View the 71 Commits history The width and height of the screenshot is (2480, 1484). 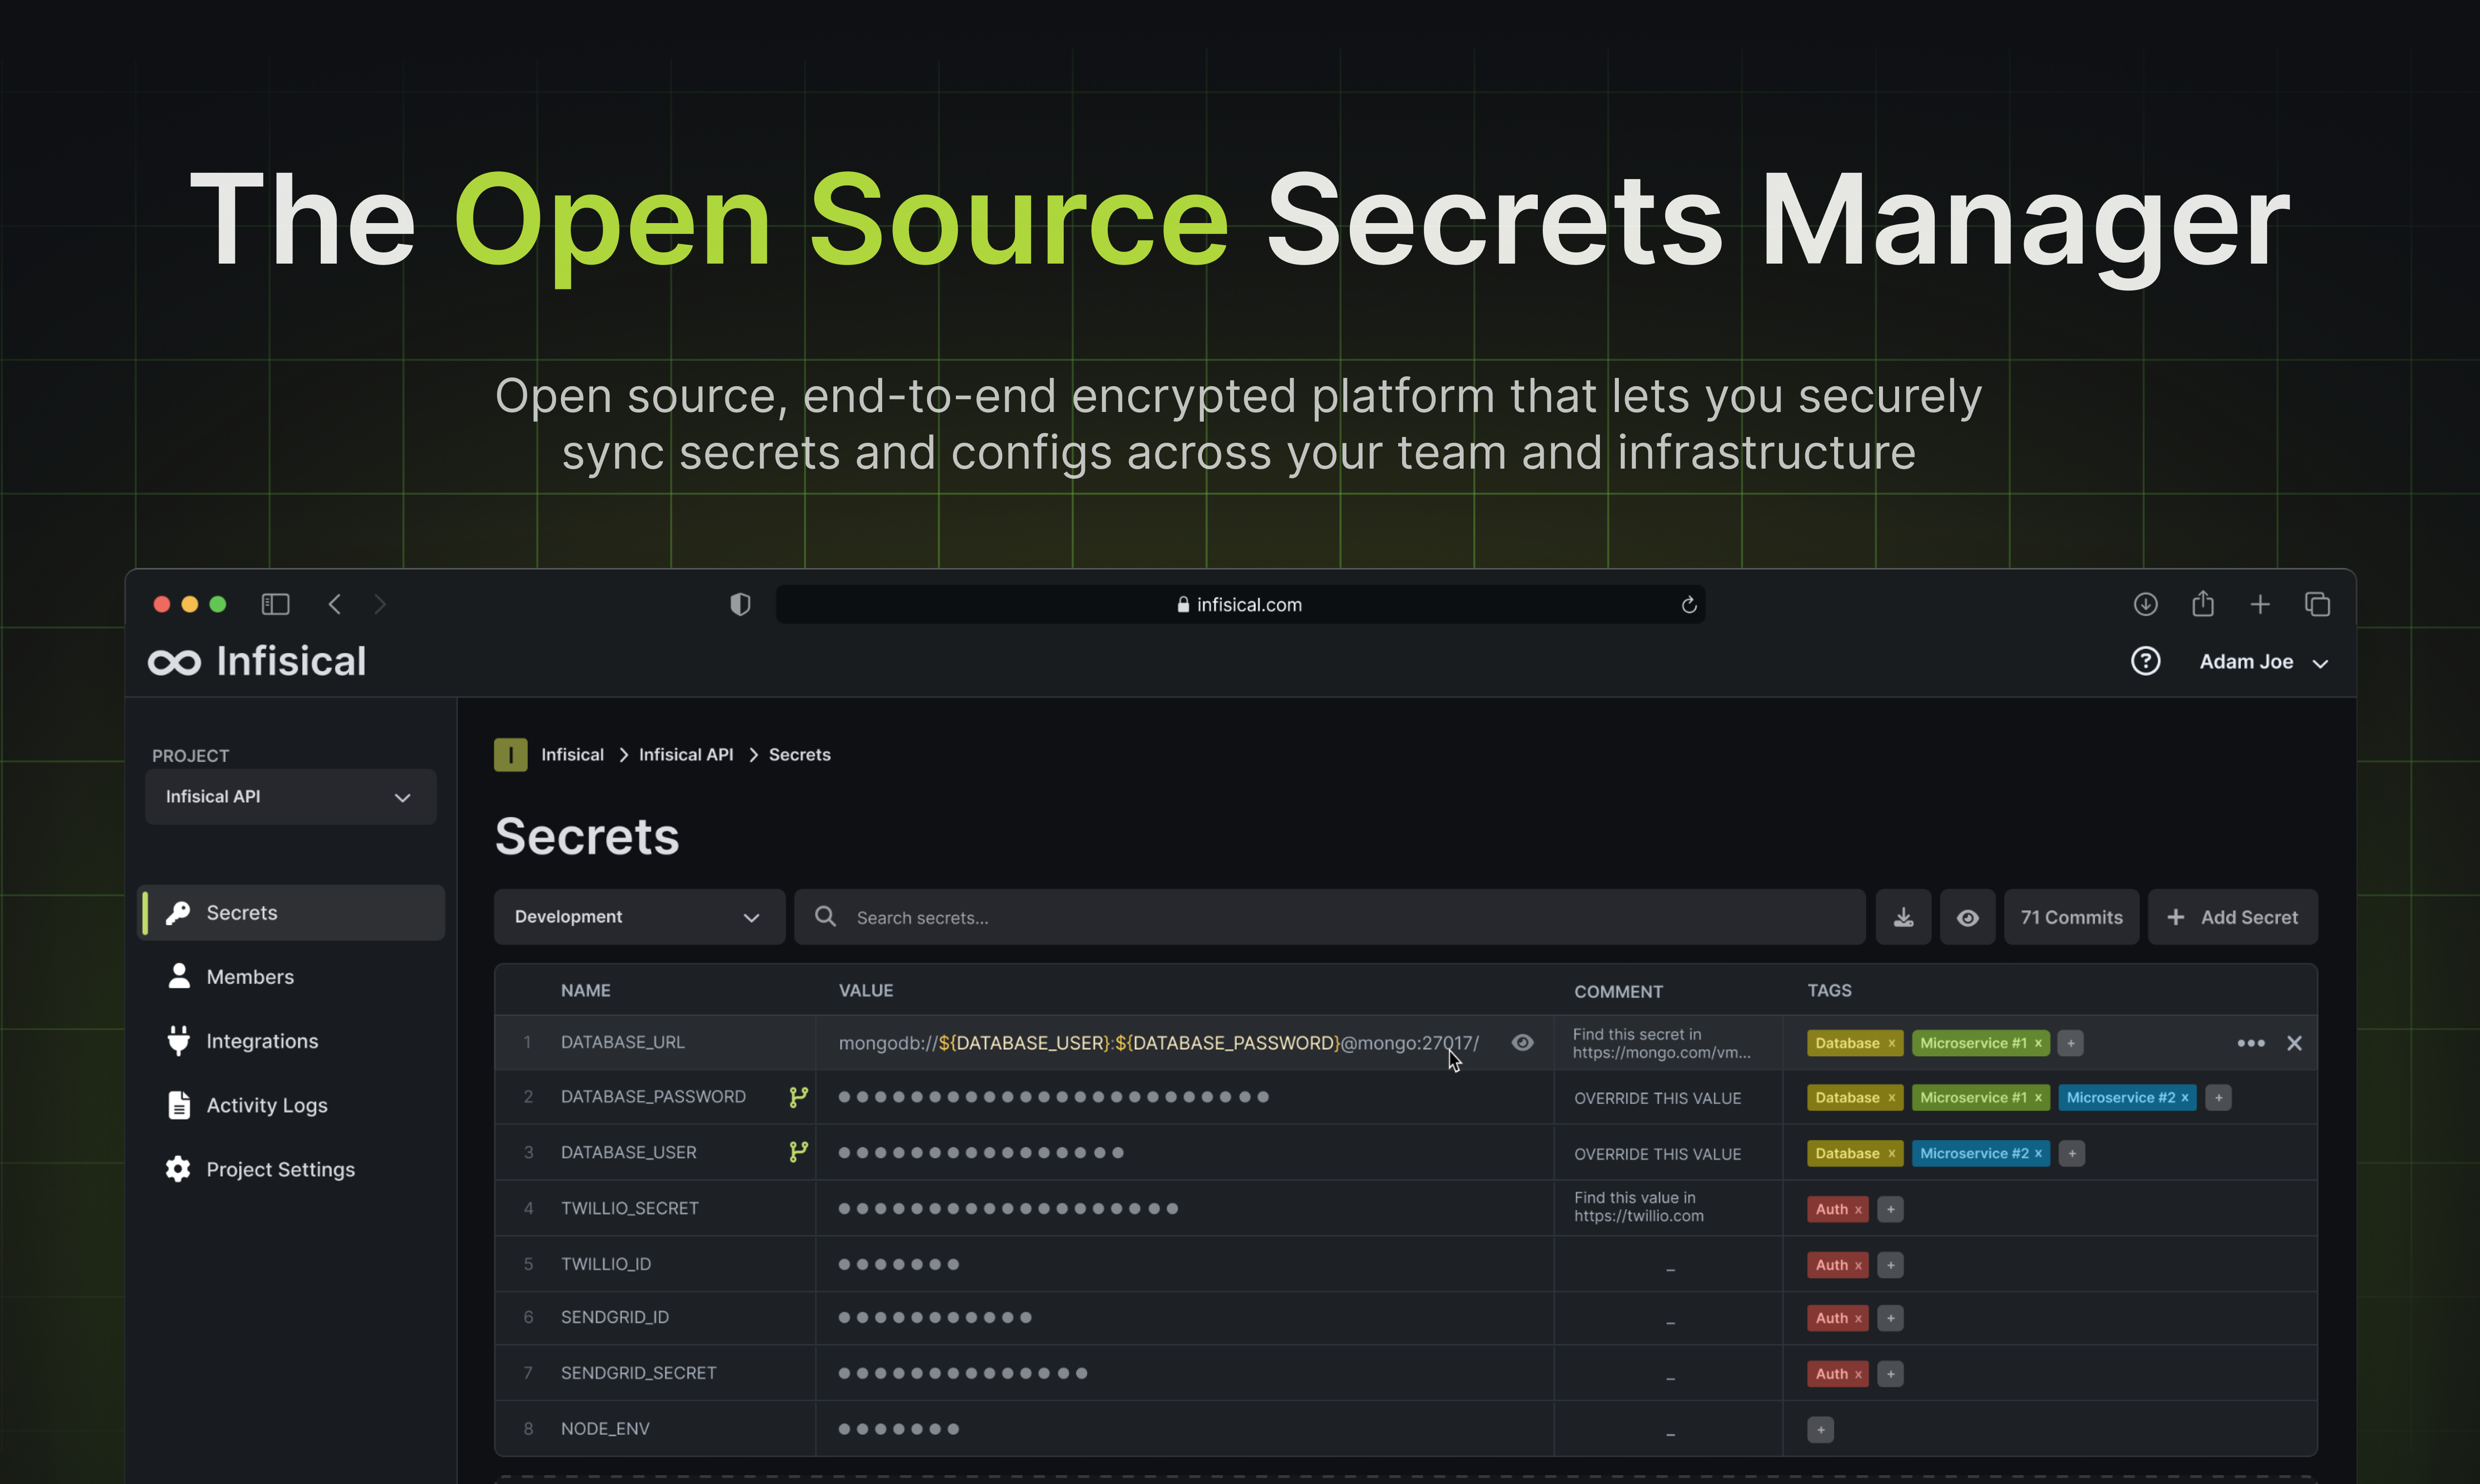pos(2070,916)
